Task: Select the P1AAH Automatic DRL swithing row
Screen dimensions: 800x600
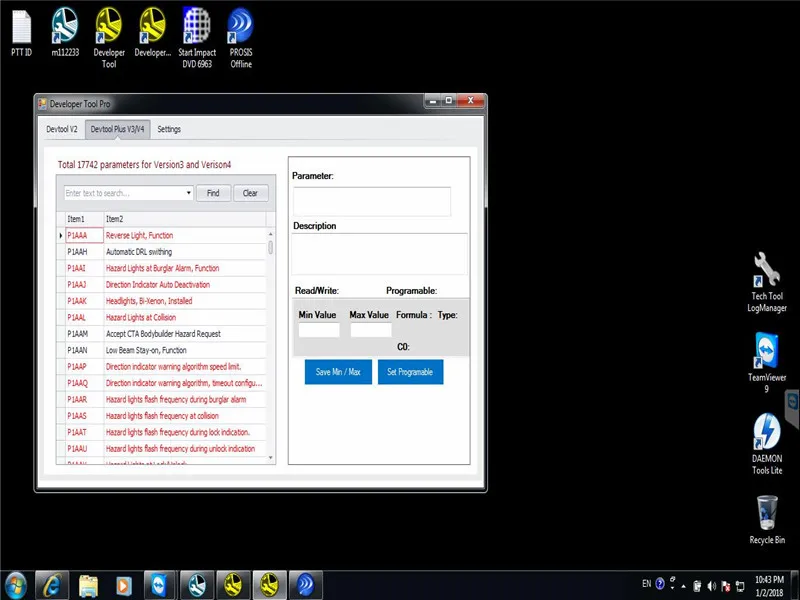Action: pos(162,252)
